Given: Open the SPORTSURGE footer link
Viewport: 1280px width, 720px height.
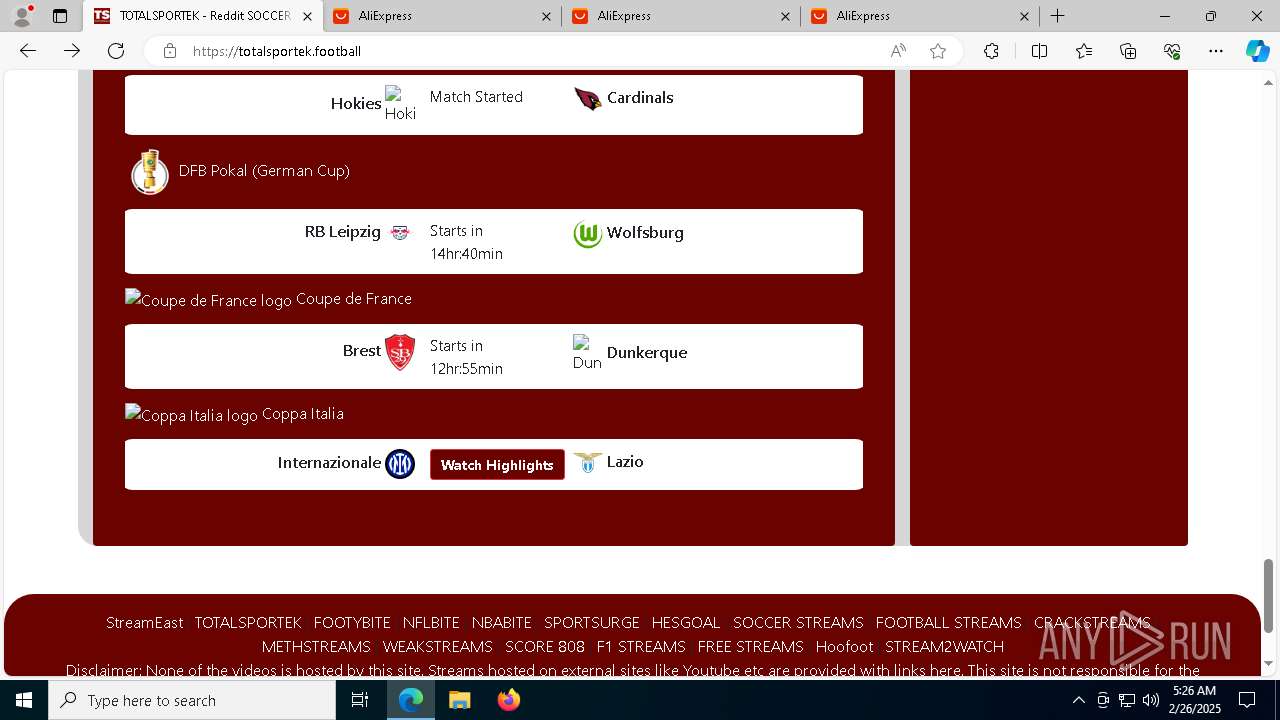Looking at the screenshot, I should pyautogui.click(x=592, y=622).
